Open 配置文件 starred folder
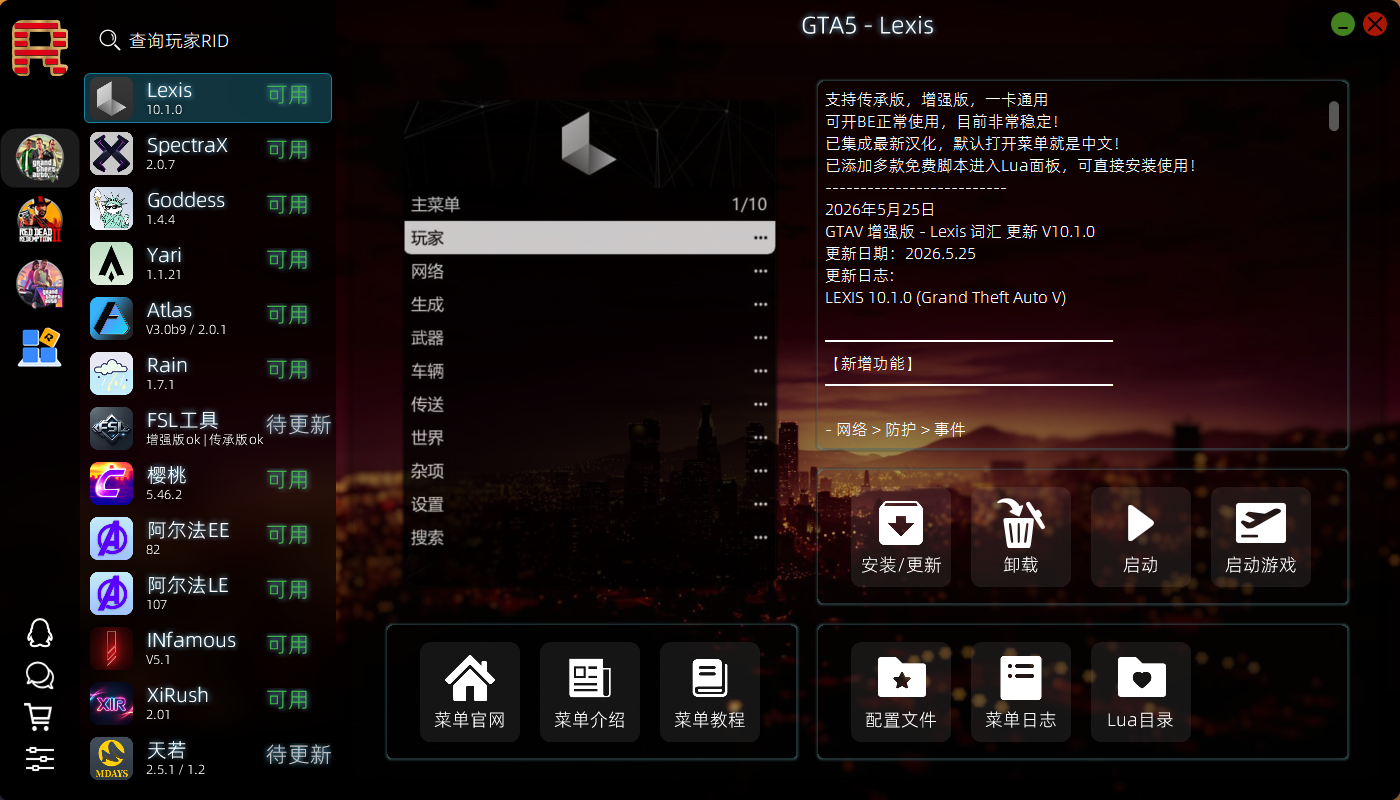1400x800 pixels. 901,692
